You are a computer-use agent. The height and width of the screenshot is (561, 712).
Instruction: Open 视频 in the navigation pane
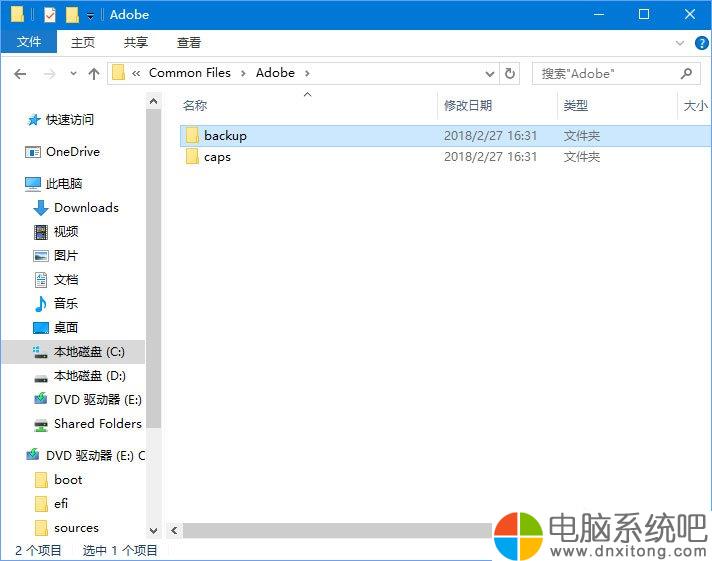[x=66, y=232]
